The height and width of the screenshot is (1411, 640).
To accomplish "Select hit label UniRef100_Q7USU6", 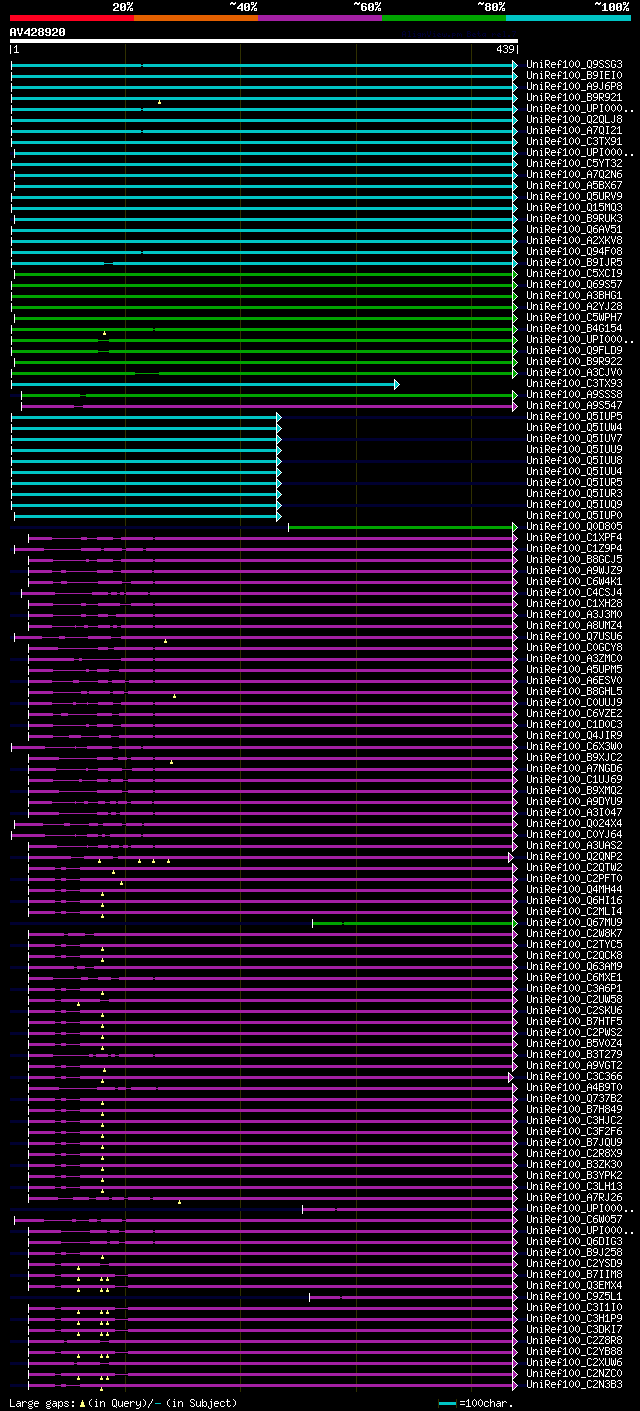I will pos(574,637).
